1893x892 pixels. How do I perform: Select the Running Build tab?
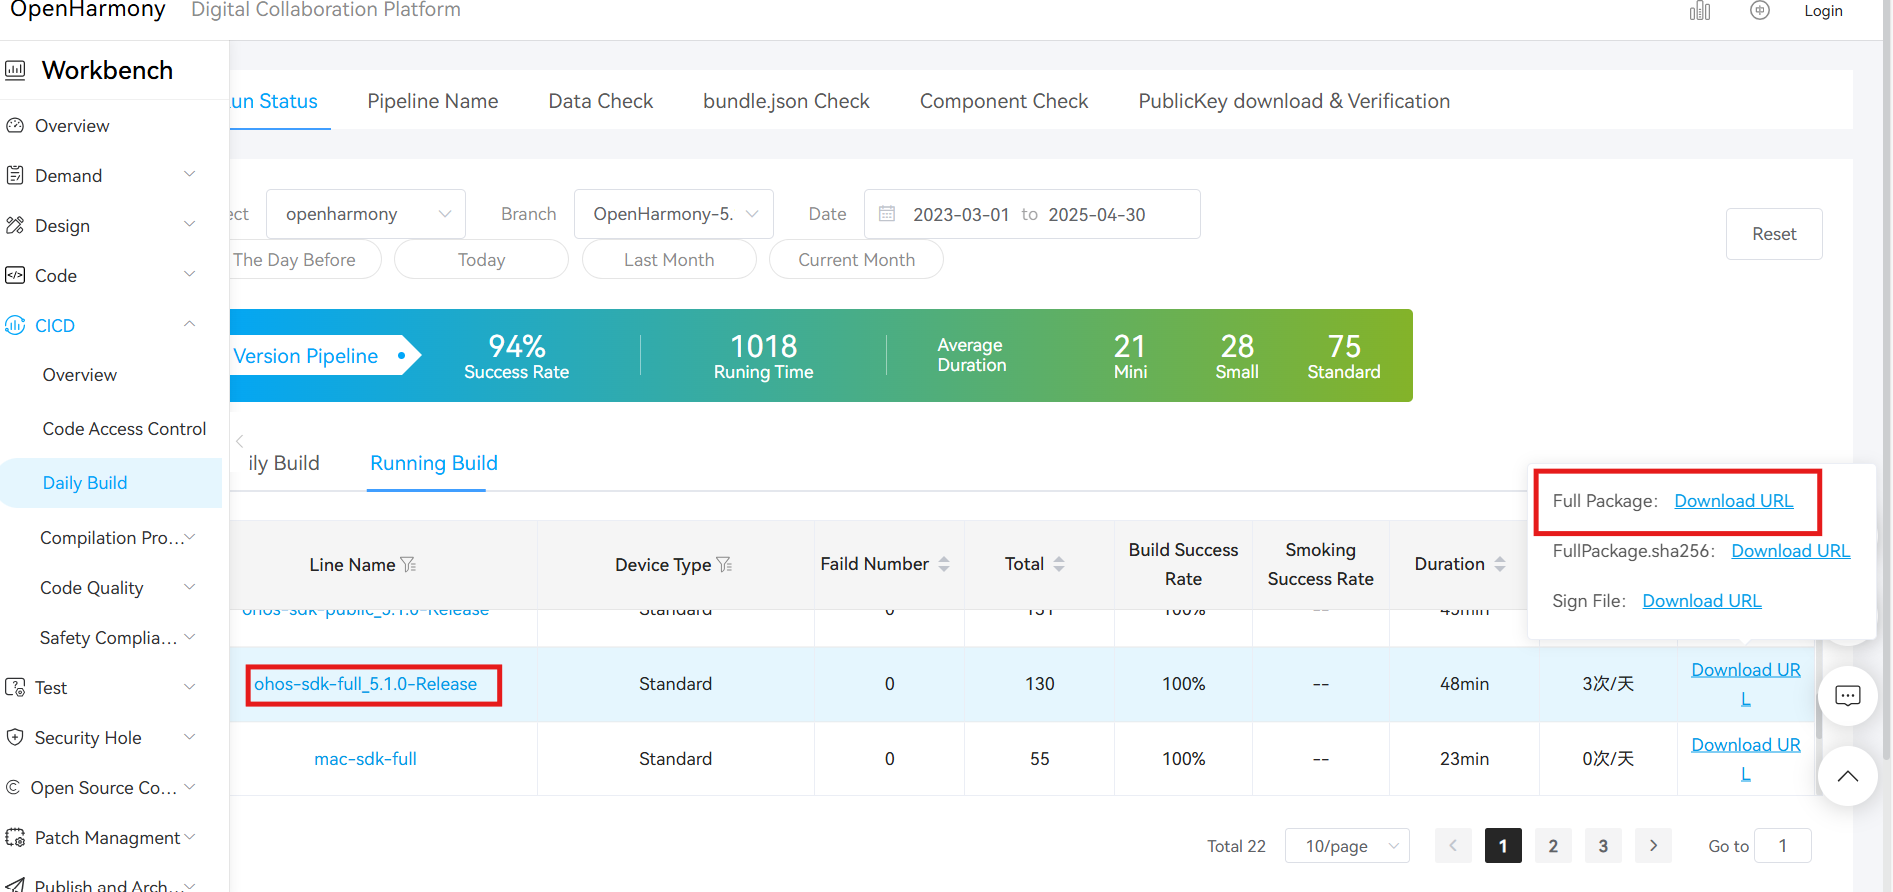click(x=434, y=463)
